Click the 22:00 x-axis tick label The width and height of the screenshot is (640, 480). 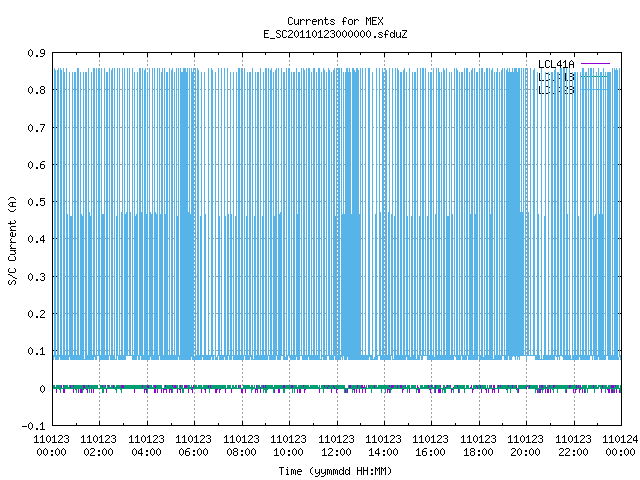[573, 452]
